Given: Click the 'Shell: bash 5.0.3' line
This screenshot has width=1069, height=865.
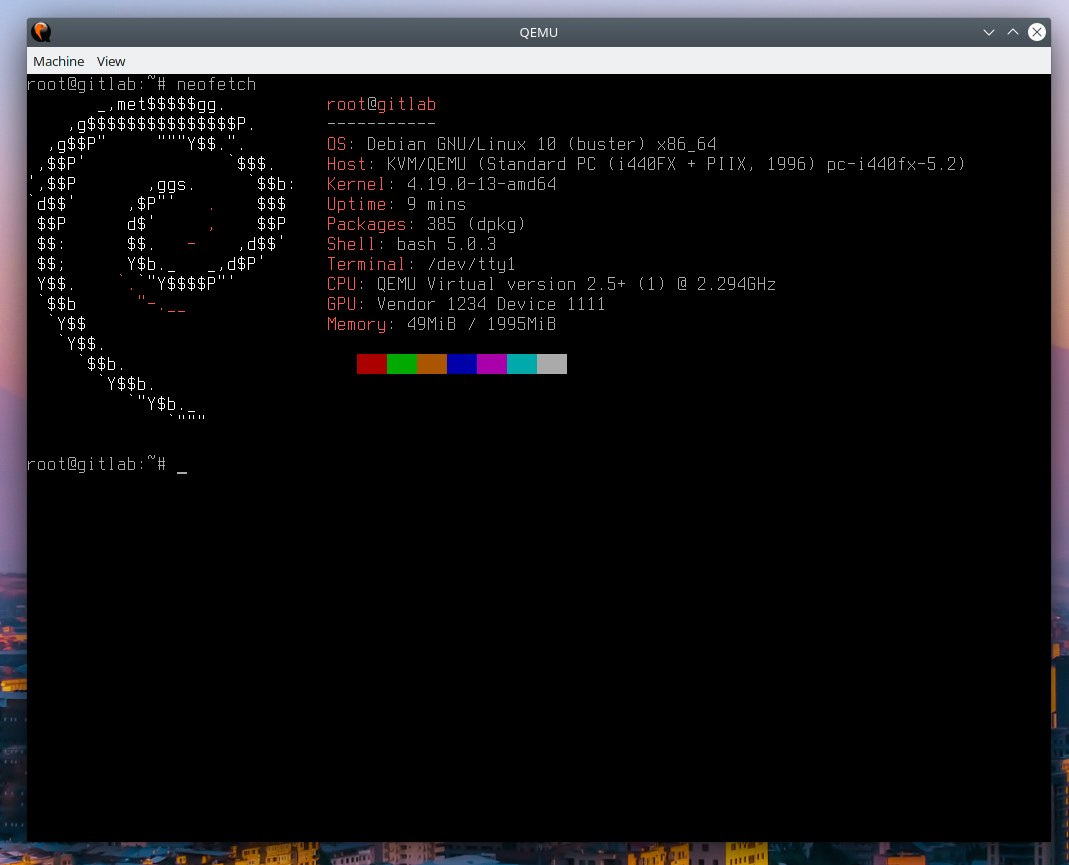Looking at the screenshot, I should click(x=411, y=244).
